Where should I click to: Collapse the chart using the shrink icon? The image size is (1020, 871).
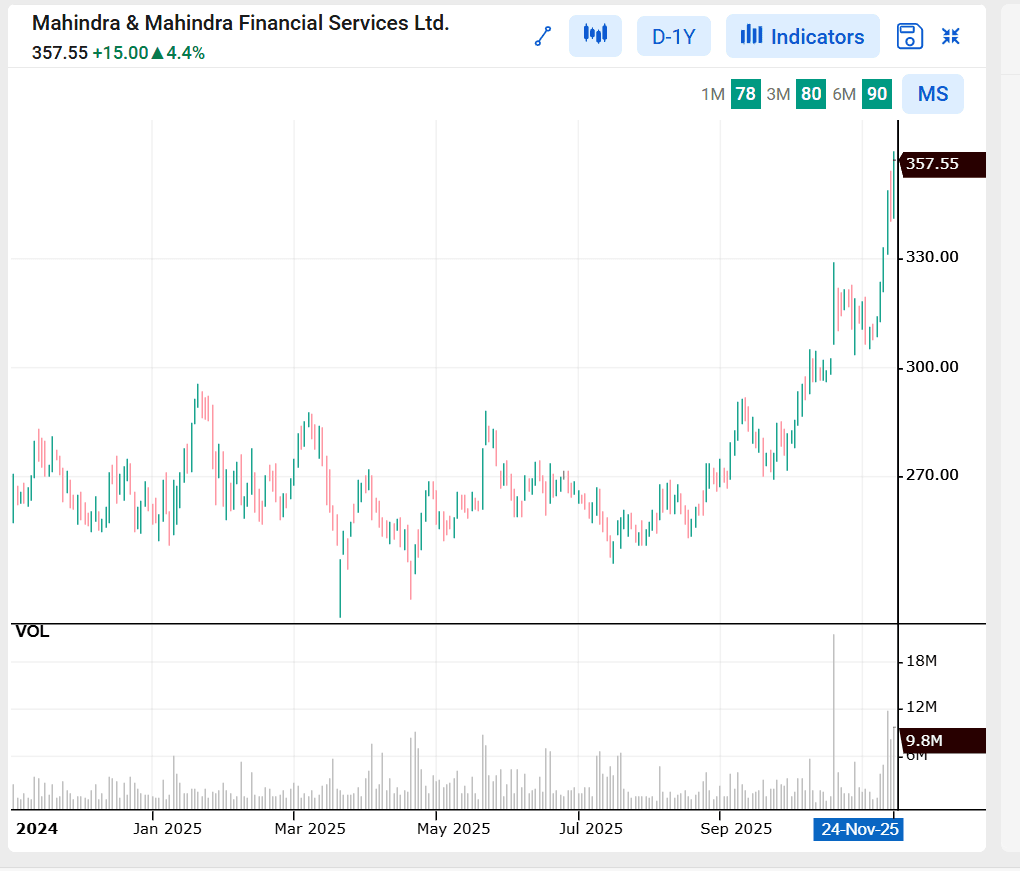pyautogui.click(x=950, y=36)
